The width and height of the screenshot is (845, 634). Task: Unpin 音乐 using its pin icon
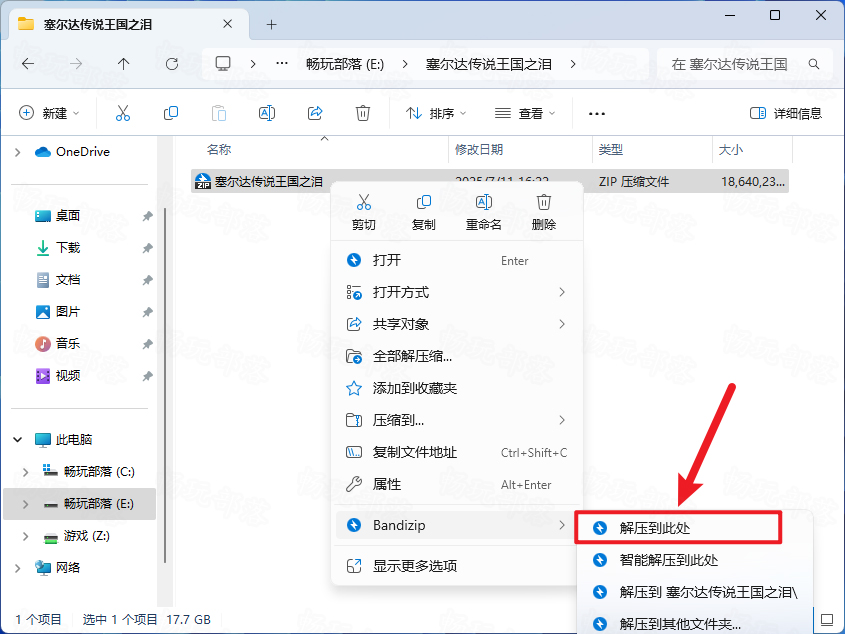(147, 344)
